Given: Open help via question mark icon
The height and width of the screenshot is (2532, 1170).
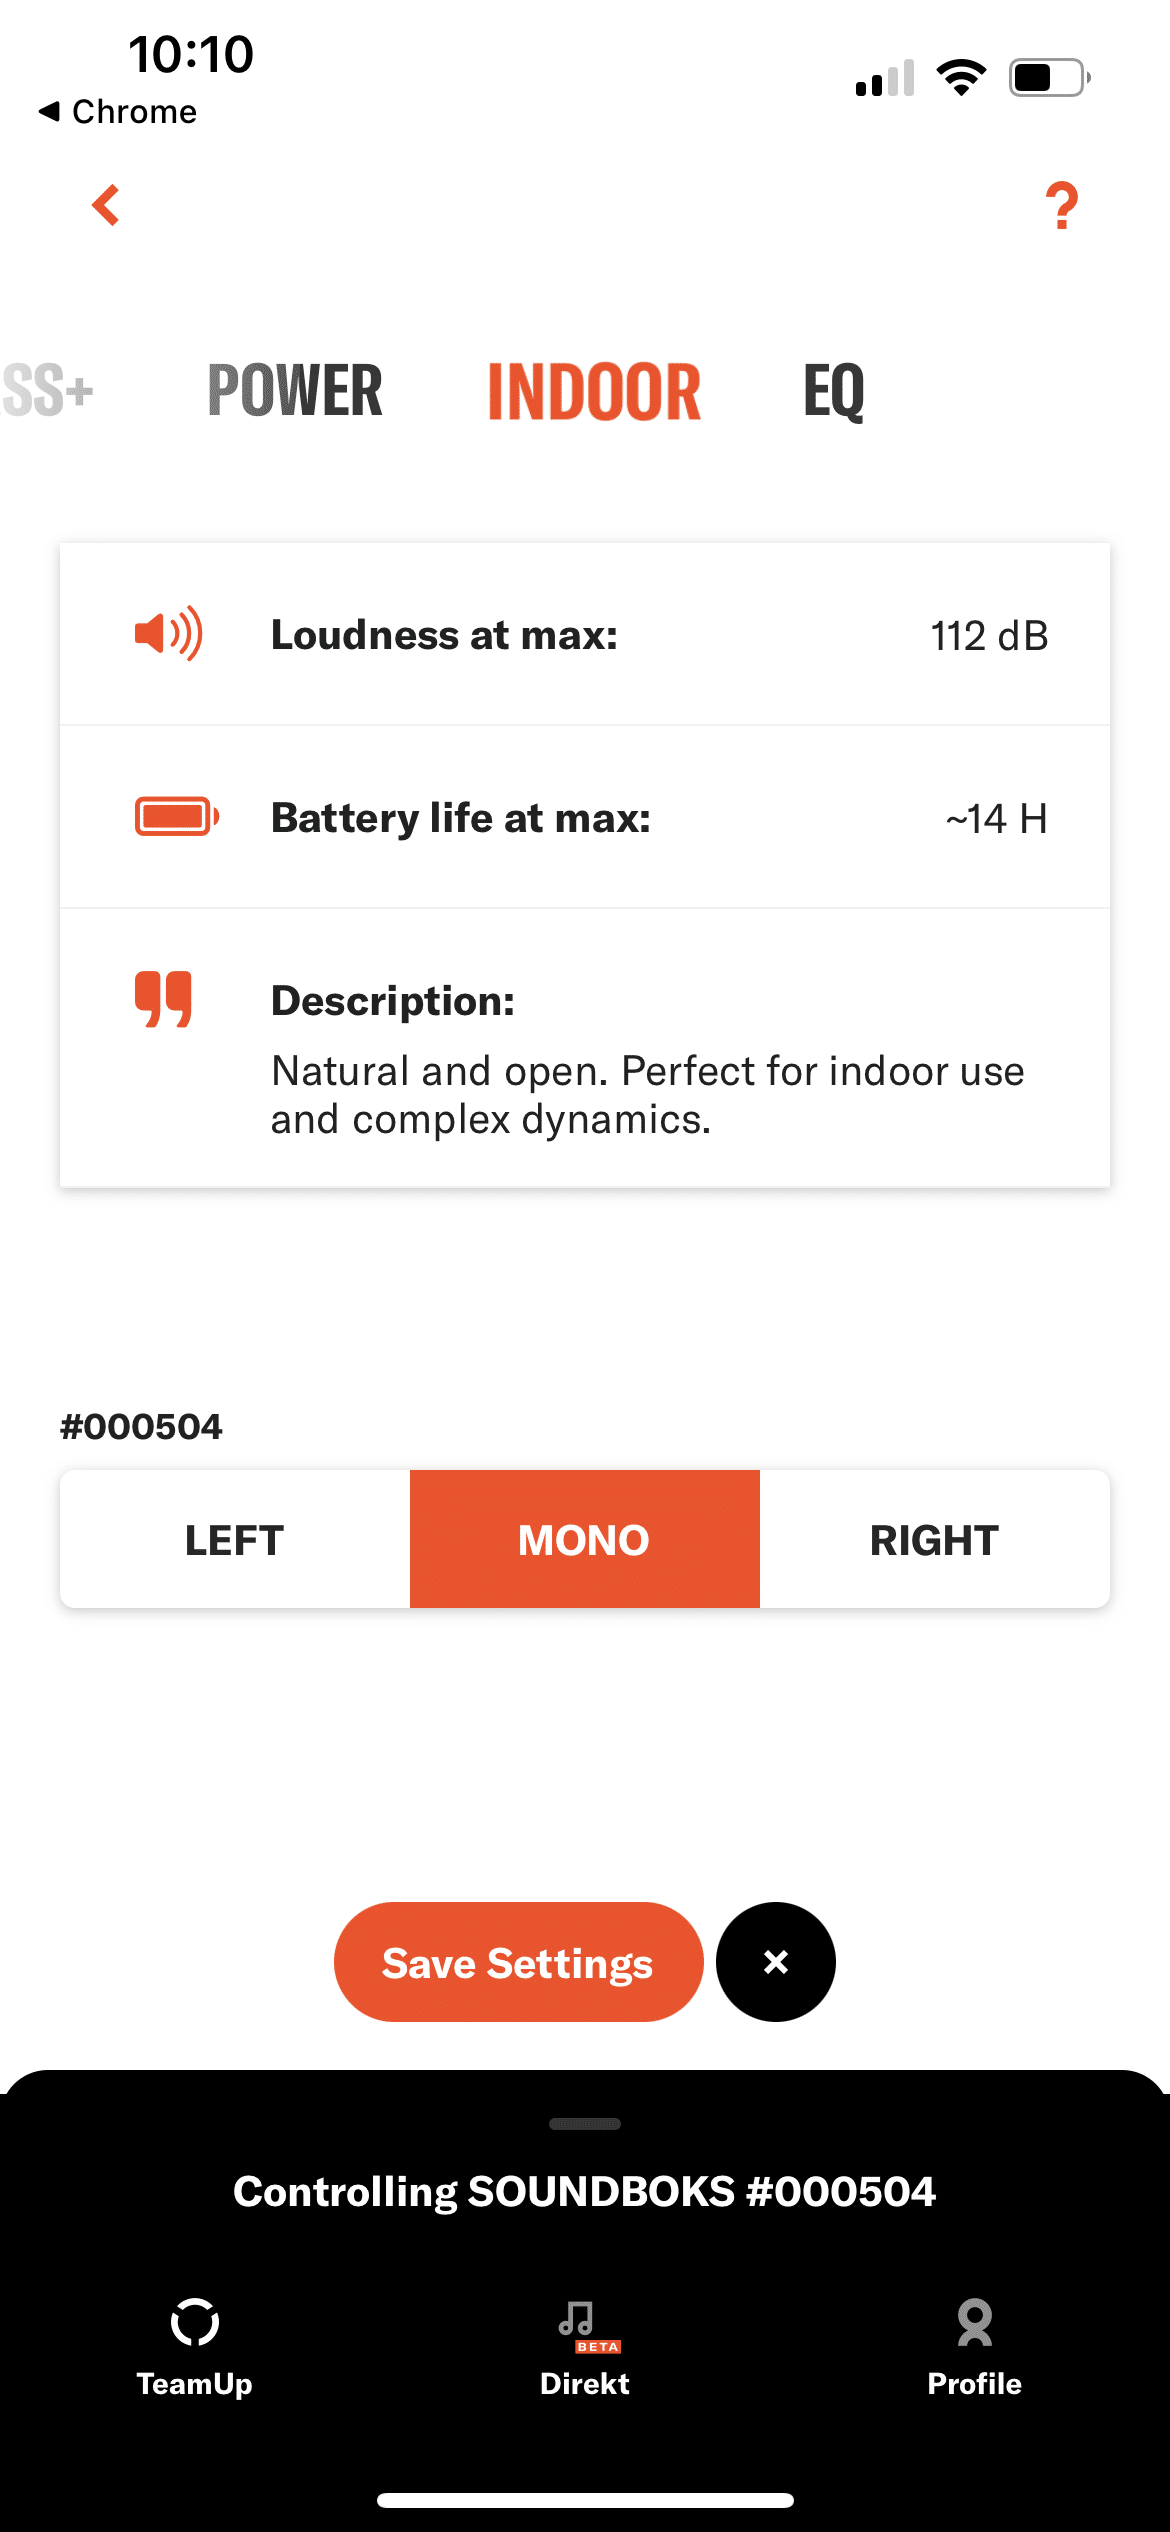Looking at the screenshot, I should 1062,206.
